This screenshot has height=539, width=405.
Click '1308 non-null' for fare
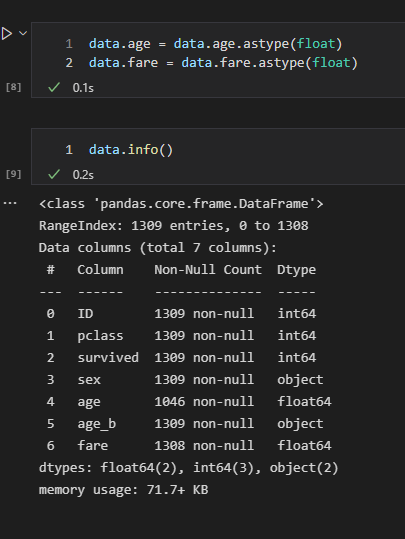[204, 446]
